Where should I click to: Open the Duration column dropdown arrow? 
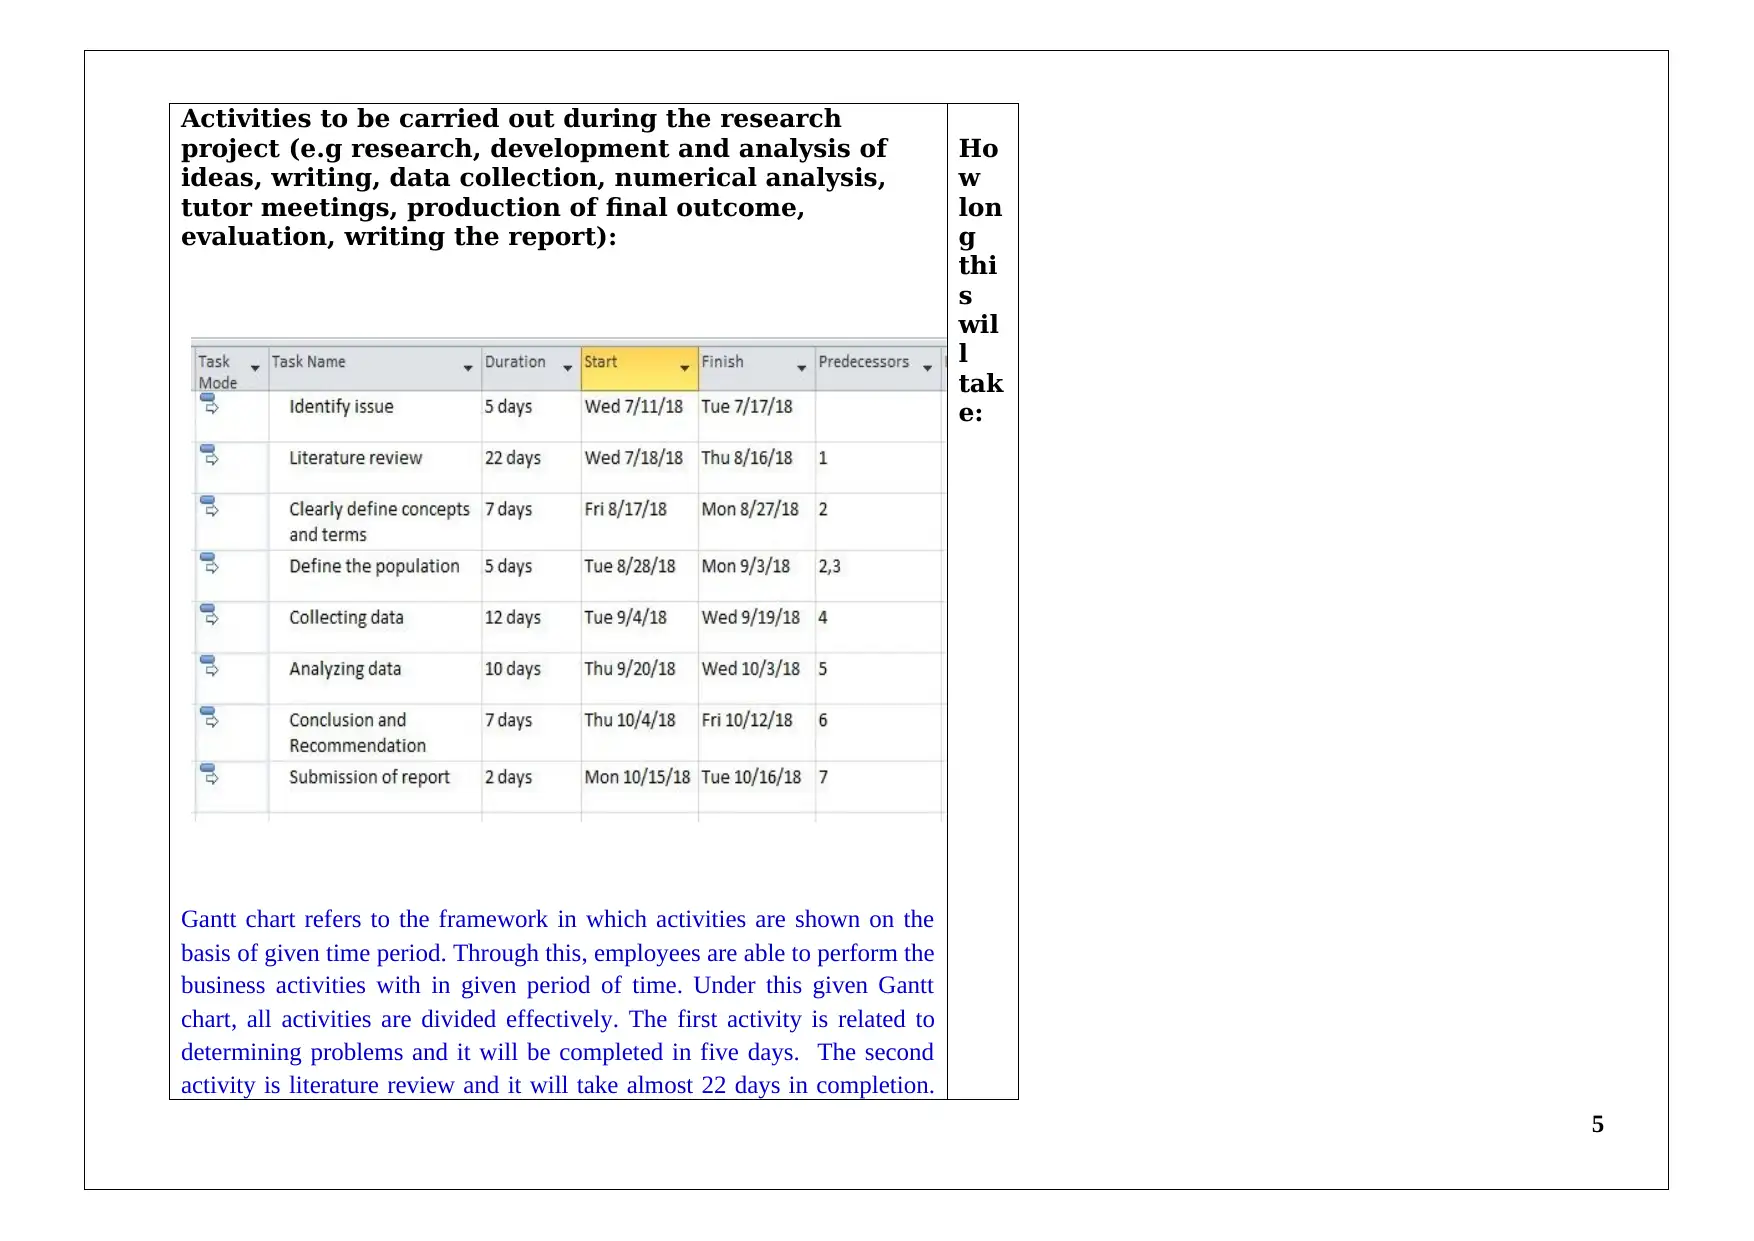tap(568, 369)
